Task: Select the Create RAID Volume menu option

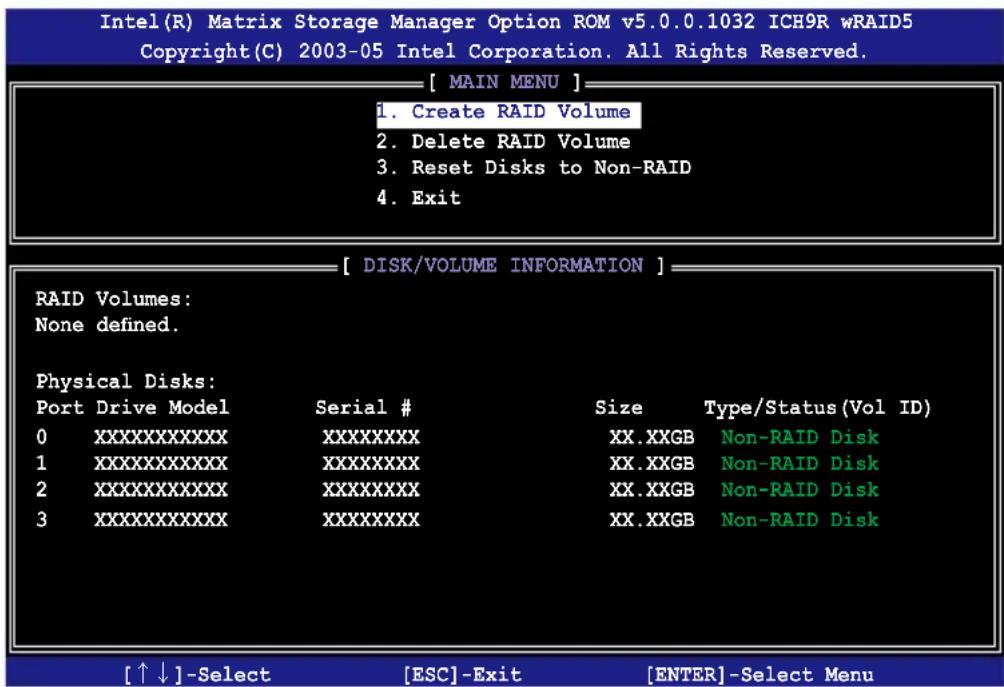Action: pyautogui.click(x=508, y=113)
